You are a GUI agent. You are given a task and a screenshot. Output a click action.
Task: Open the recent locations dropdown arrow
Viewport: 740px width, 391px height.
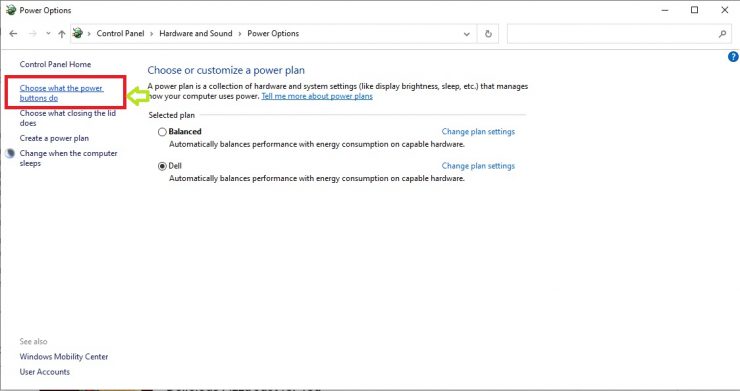(48, 34)
